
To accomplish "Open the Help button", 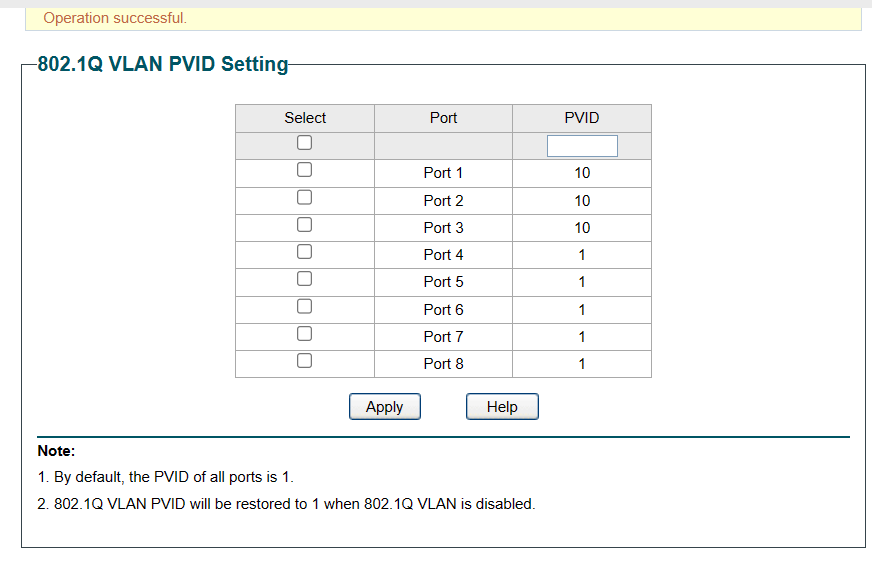I will [x=502, y=407].
